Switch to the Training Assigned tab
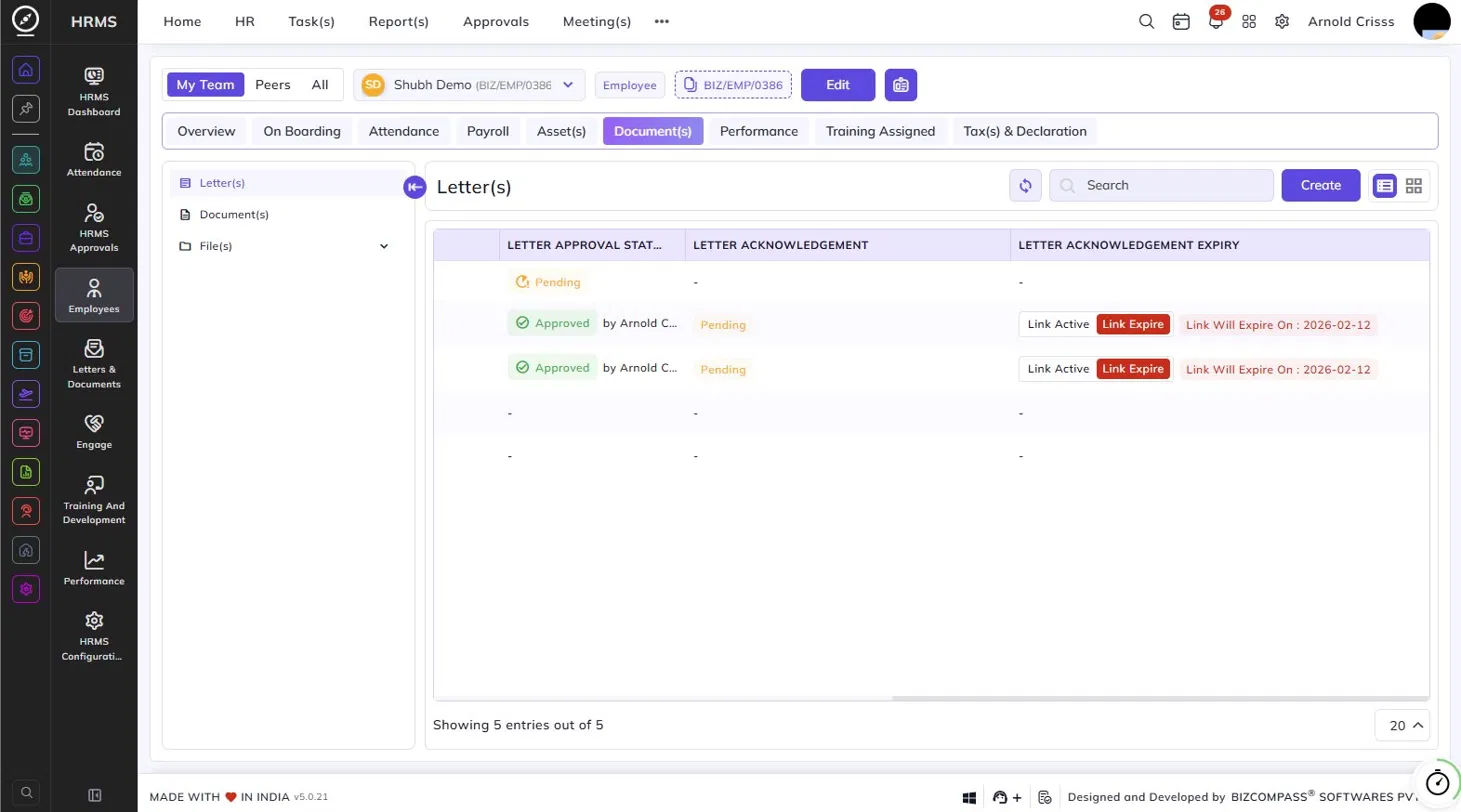Viewport: 1461px width, 812px height. pos(880,131)
